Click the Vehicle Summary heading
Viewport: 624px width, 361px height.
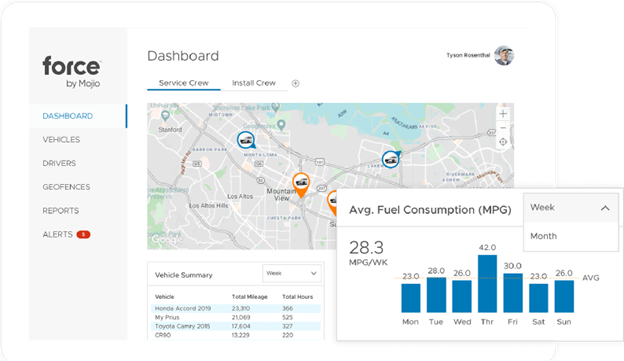tap(183, 275)
